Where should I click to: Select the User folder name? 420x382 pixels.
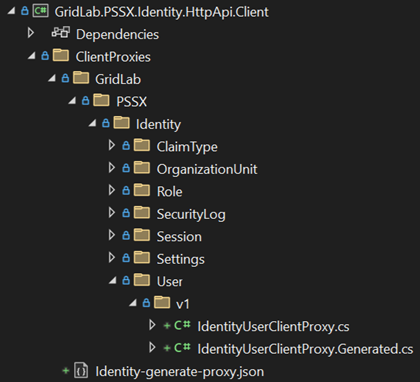[170, 282]
